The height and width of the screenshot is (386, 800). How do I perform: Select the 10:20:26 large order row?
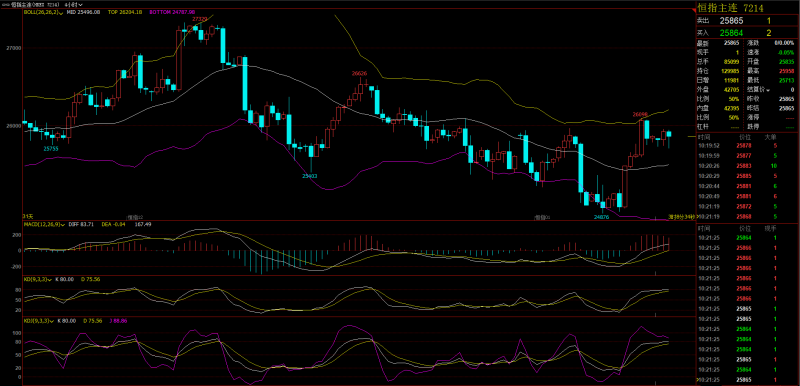pos(746,166)
